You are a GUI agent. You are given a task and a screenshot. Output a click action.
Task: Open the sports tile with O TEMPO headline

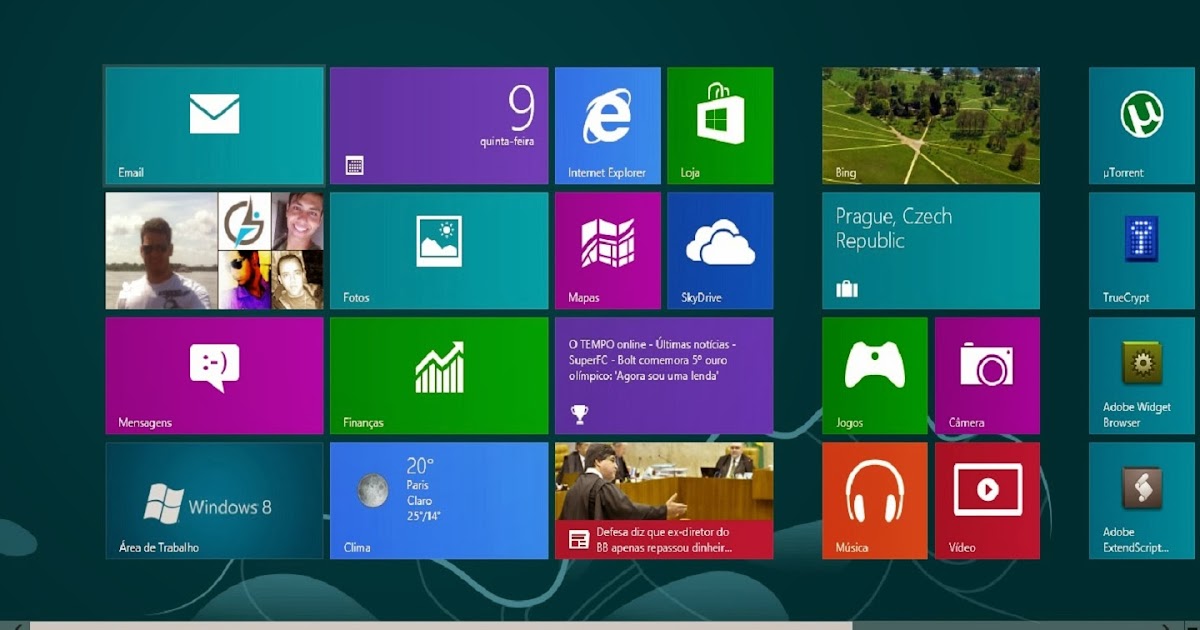[x=664, y=376]
